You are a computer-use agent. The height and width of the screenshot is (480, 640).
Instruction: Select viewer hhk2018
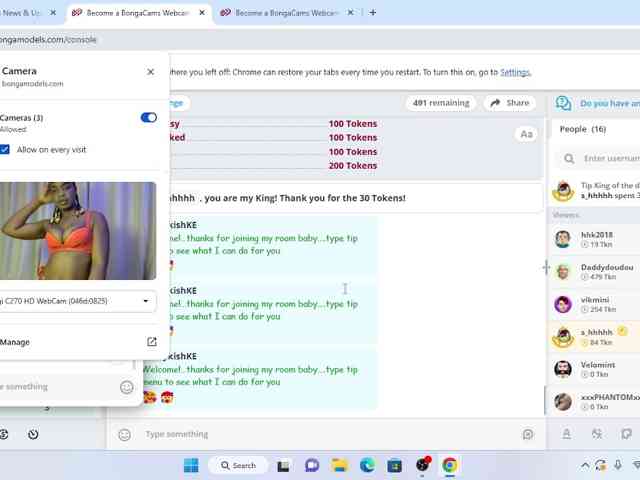tap(594, 239)
